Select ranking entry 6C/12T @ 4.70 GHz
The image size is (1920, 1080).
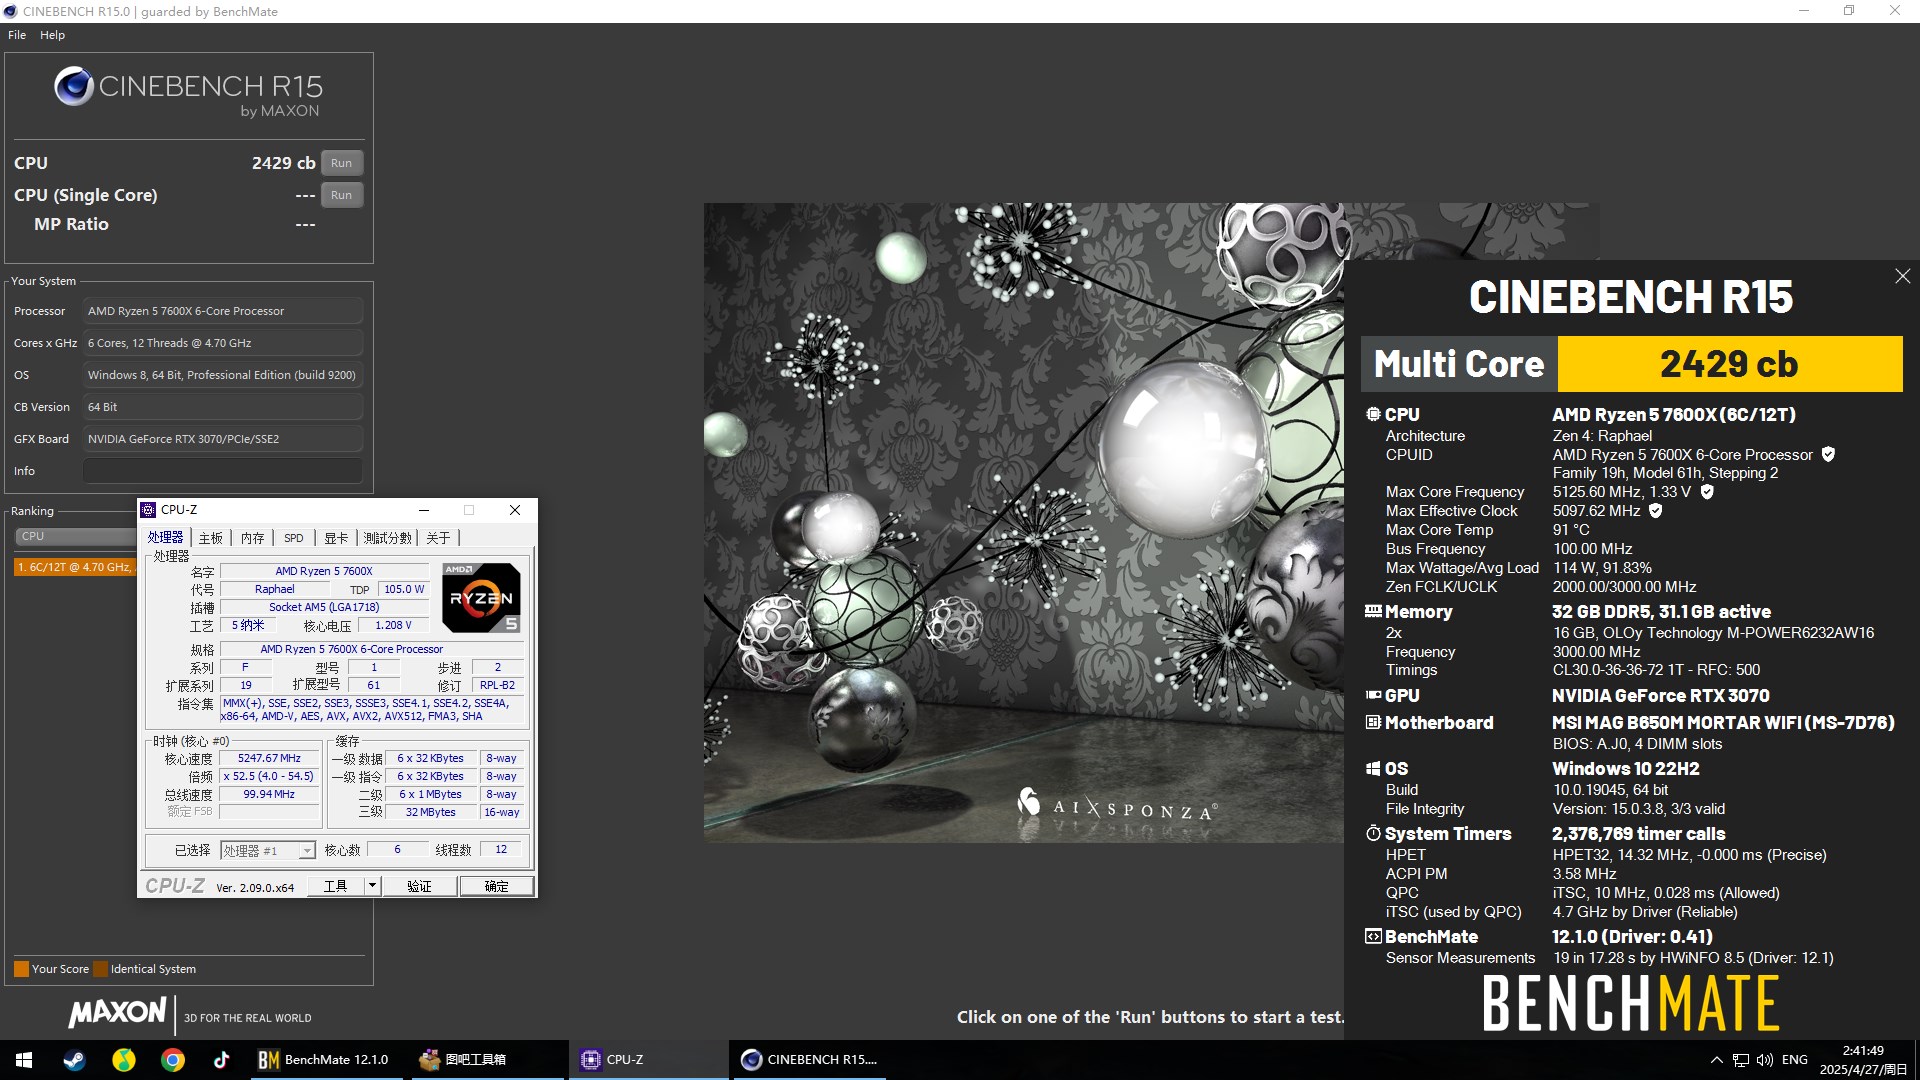click(x=76, y=567)
